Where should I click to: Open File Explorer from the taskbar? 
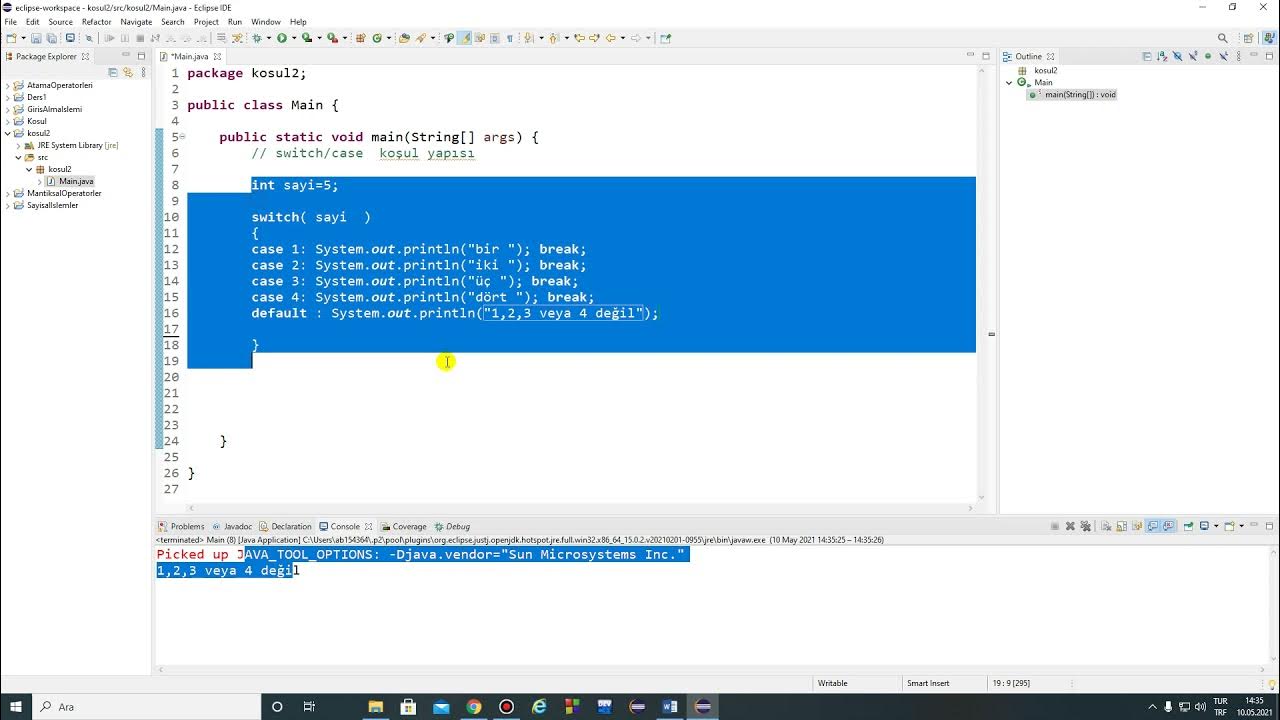tap(376, 706)
